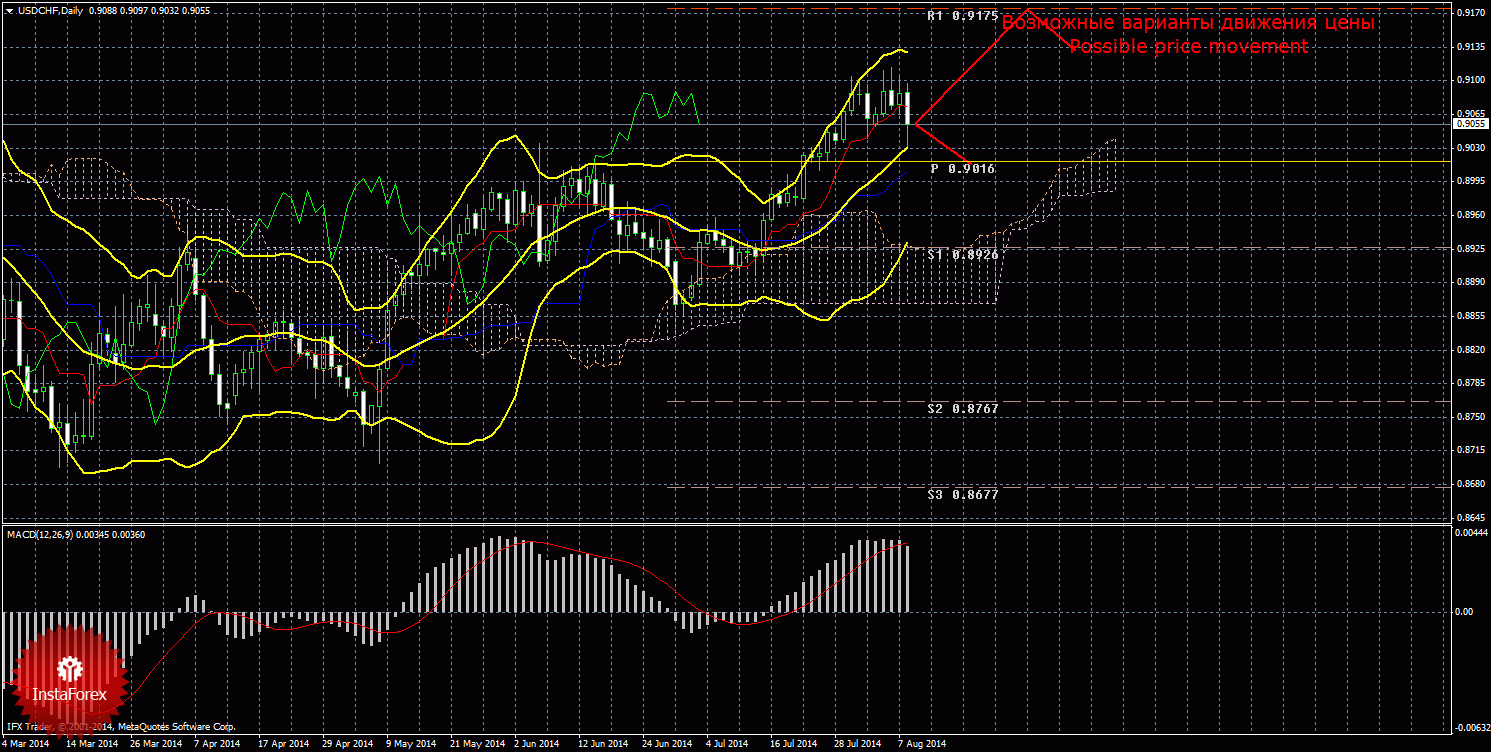Image resolution: width=1491 pixels, height=752 pixels.
Task: Select the S3 0.8677 support label
Action: [x=963, y=494]
